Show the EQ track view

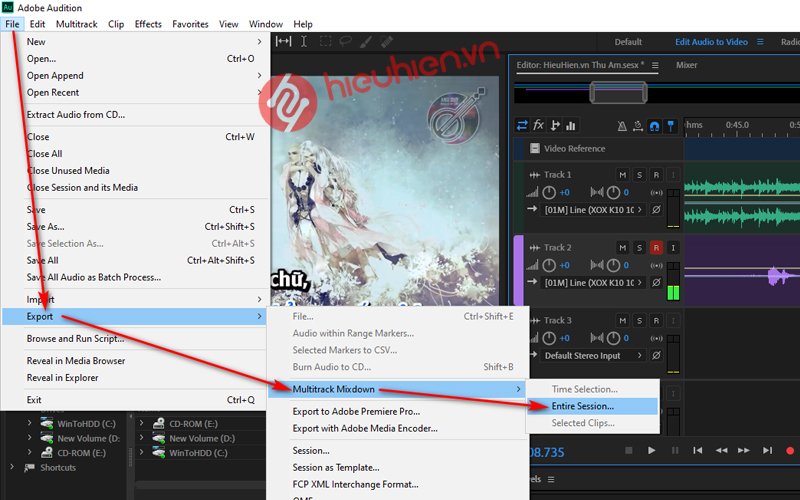tap(571, 125)
